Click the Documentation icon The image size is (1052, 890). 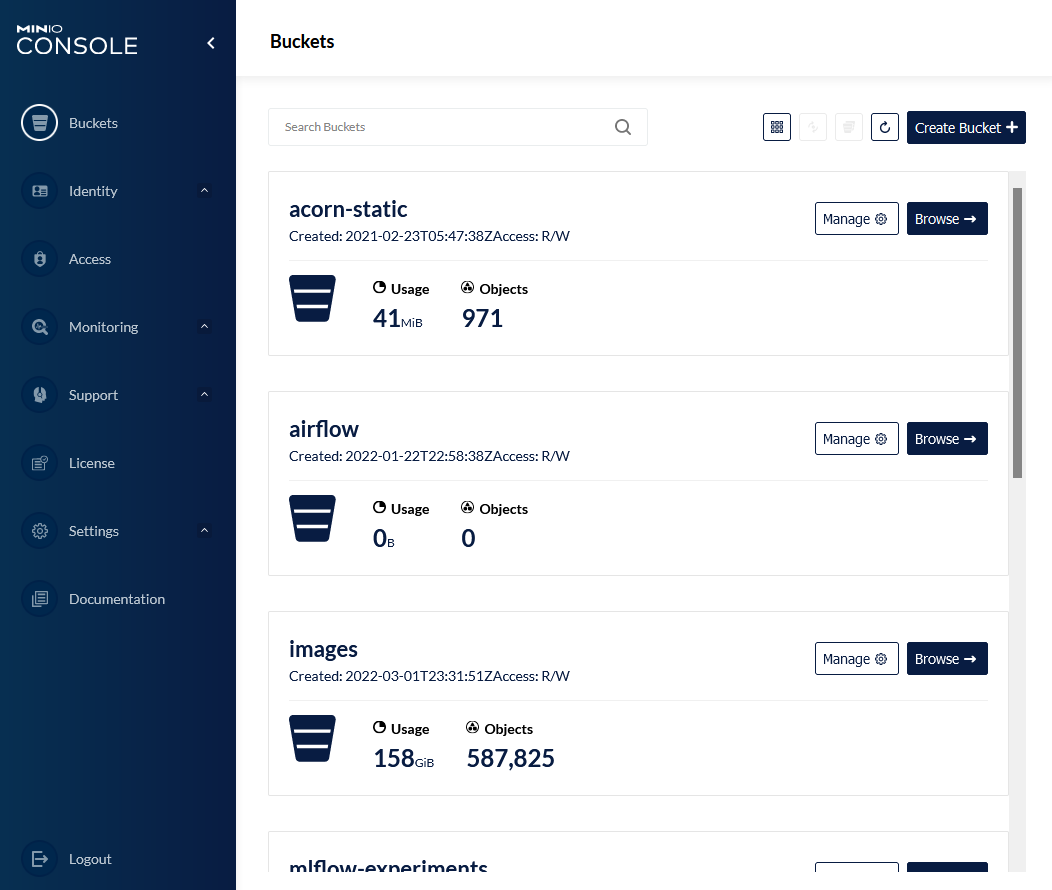coord(40,599)
